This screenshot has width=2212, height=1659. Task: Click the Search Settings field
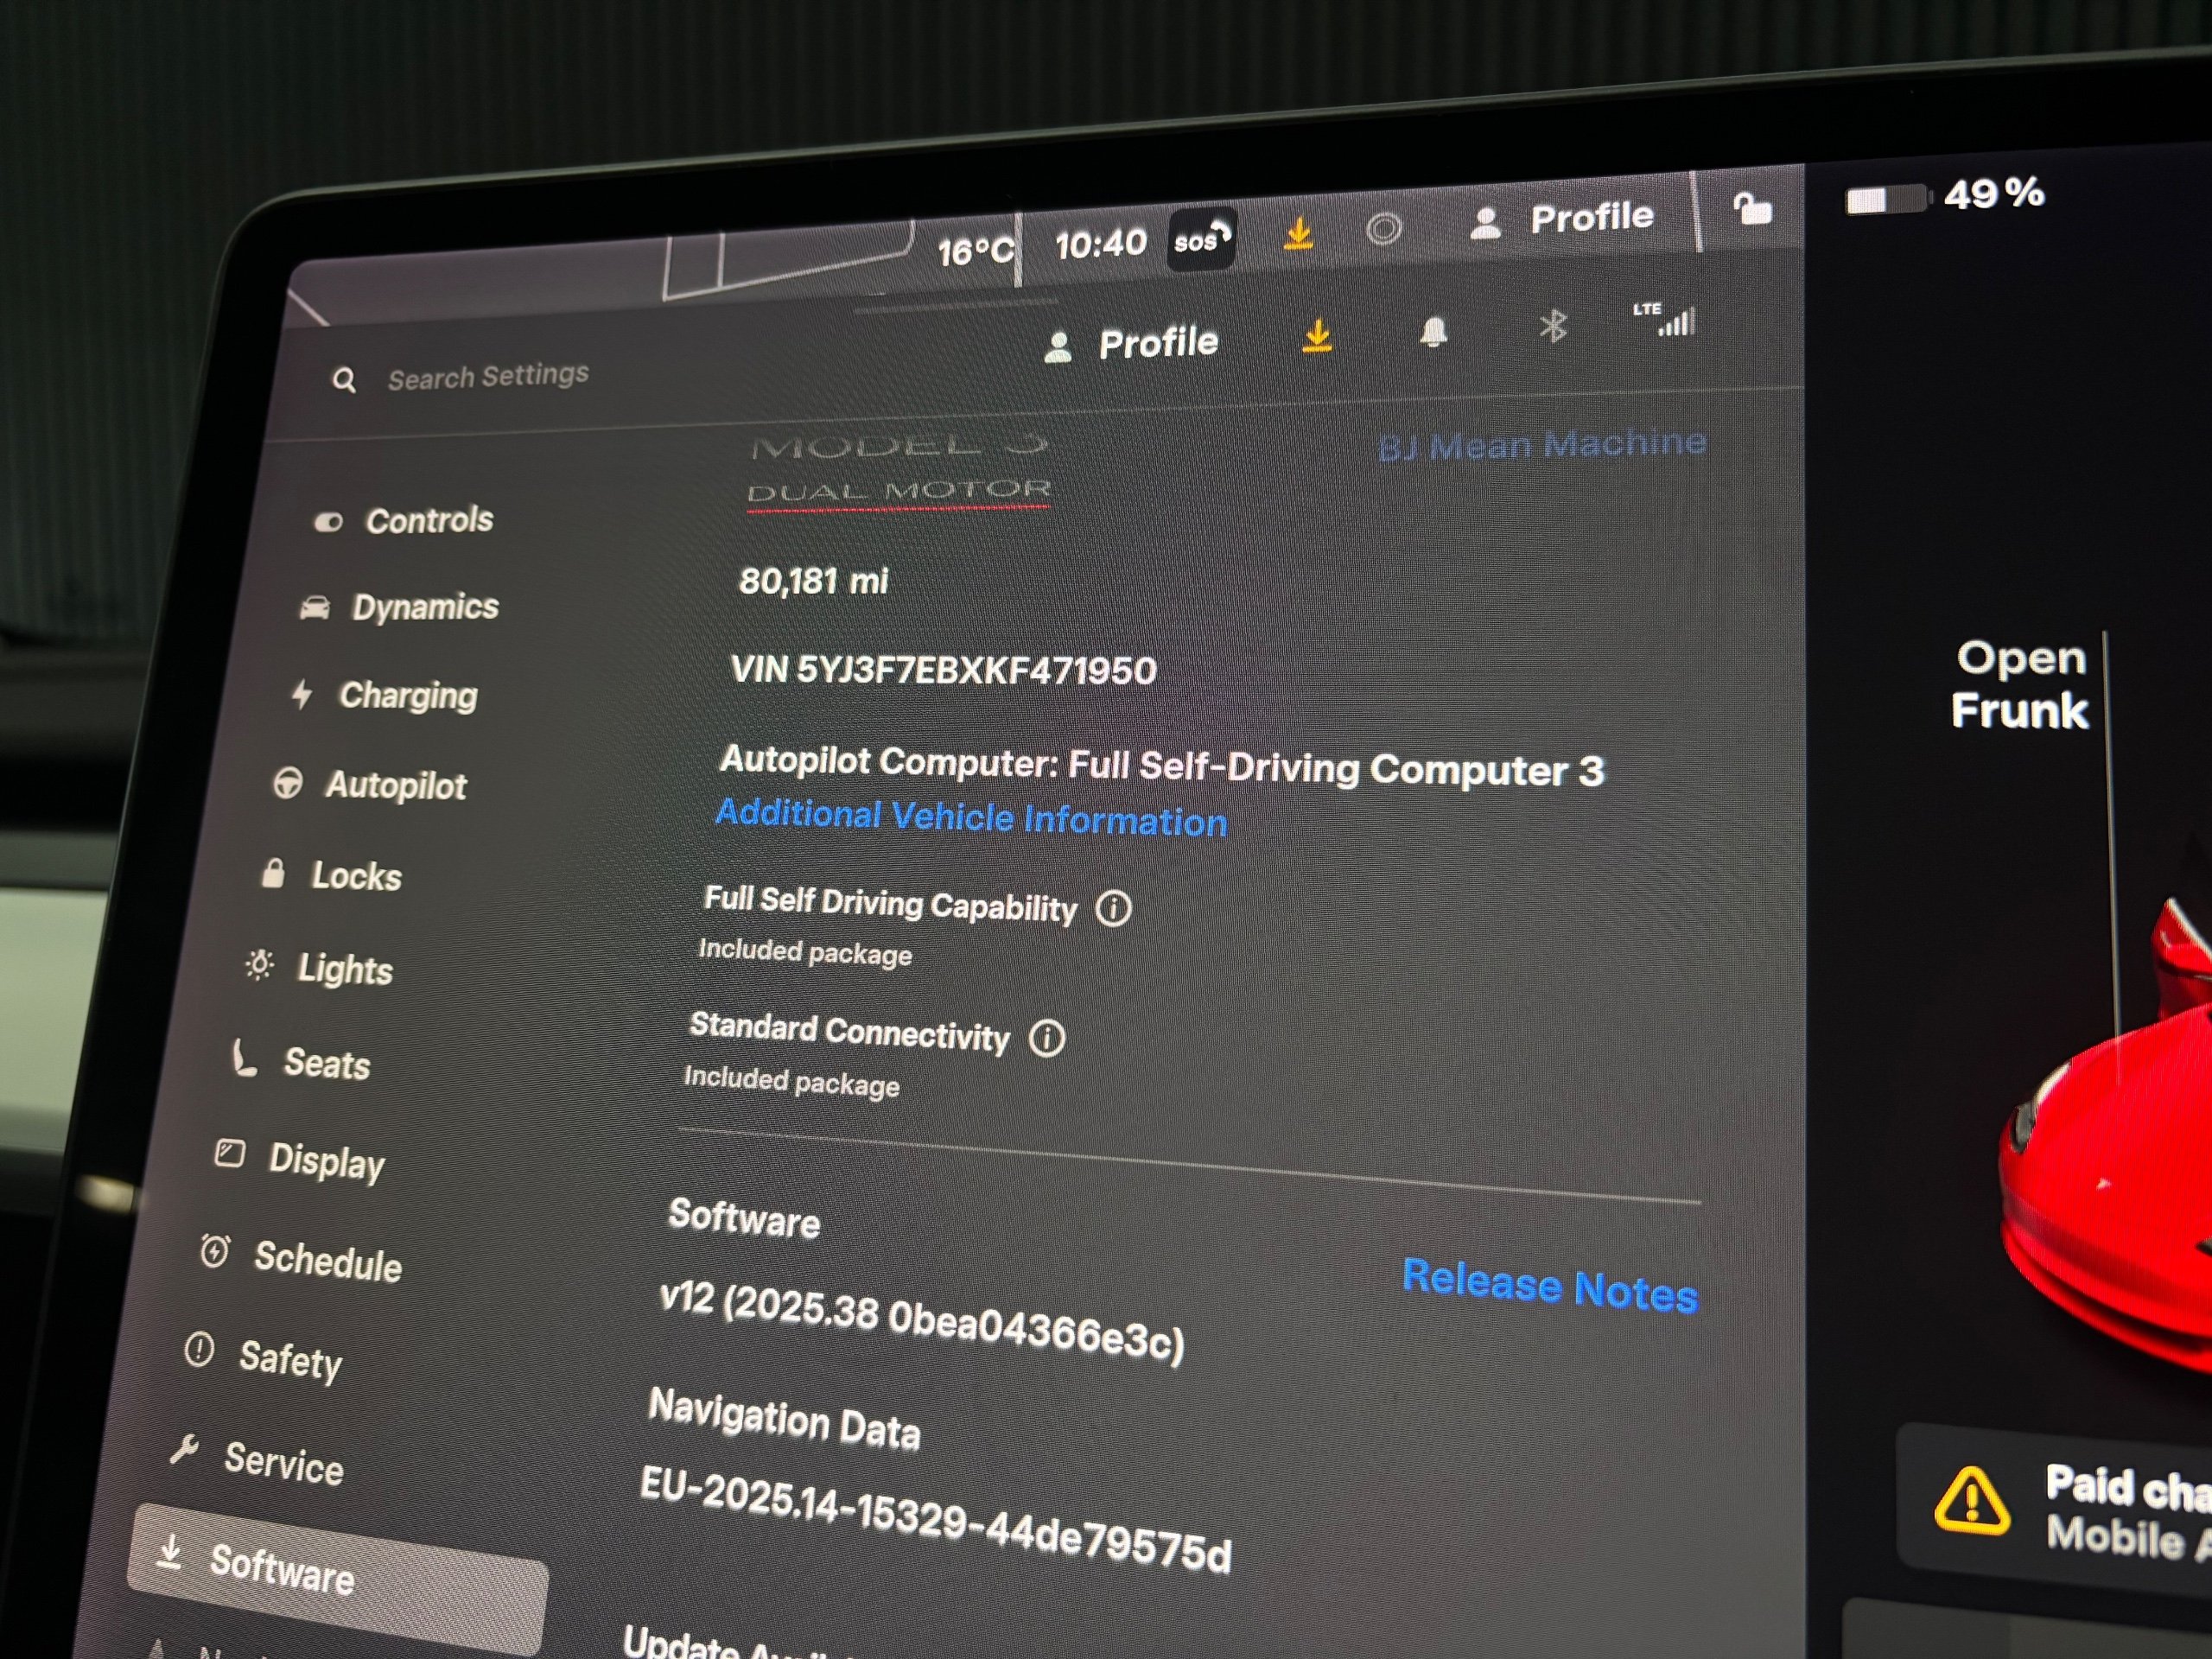tap(488, 377)
